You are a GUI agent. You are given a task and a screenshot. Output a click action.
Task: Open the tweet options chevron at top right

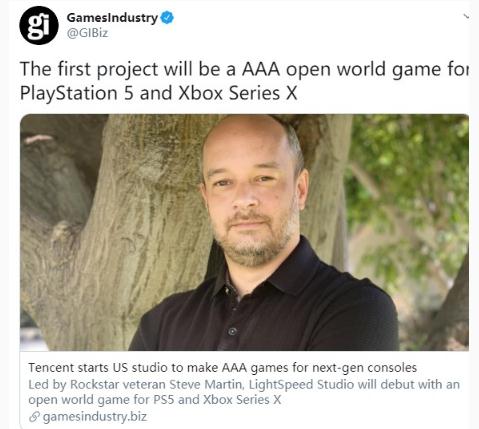(466, 15)
